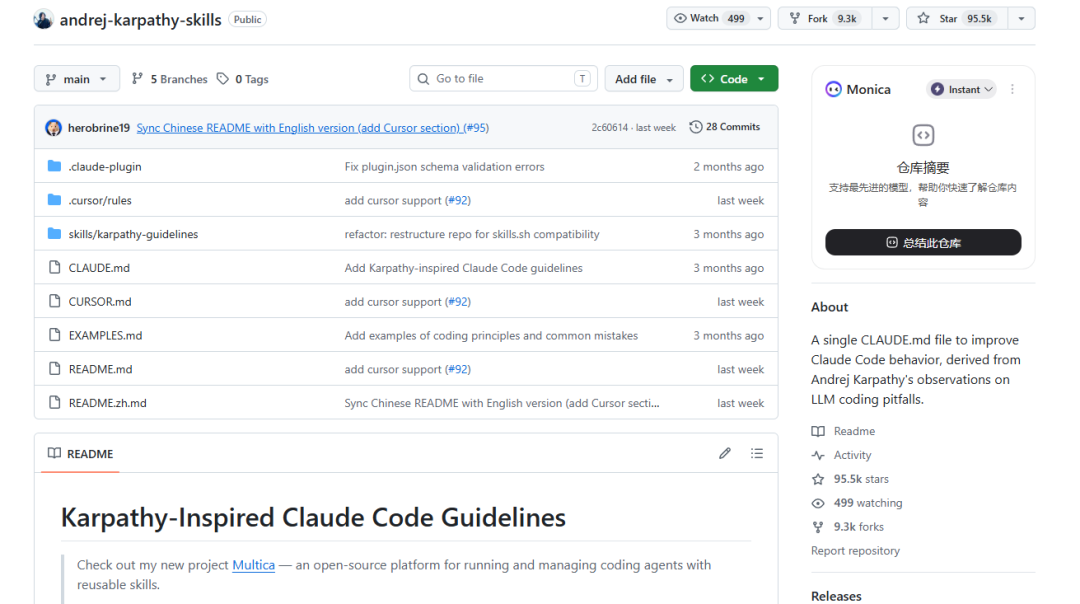Click the search icon in Go to file
The width and height of the screenshot is (1080, 604).
(x=425, y=78)
